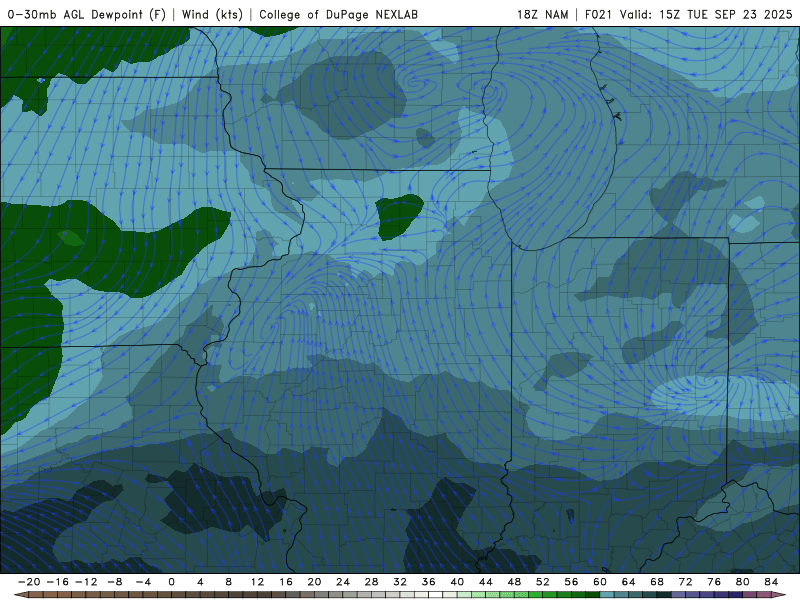Click the 'Wind (kts)' header label
This screenshot has height=600, width=800.
(212, 14)
